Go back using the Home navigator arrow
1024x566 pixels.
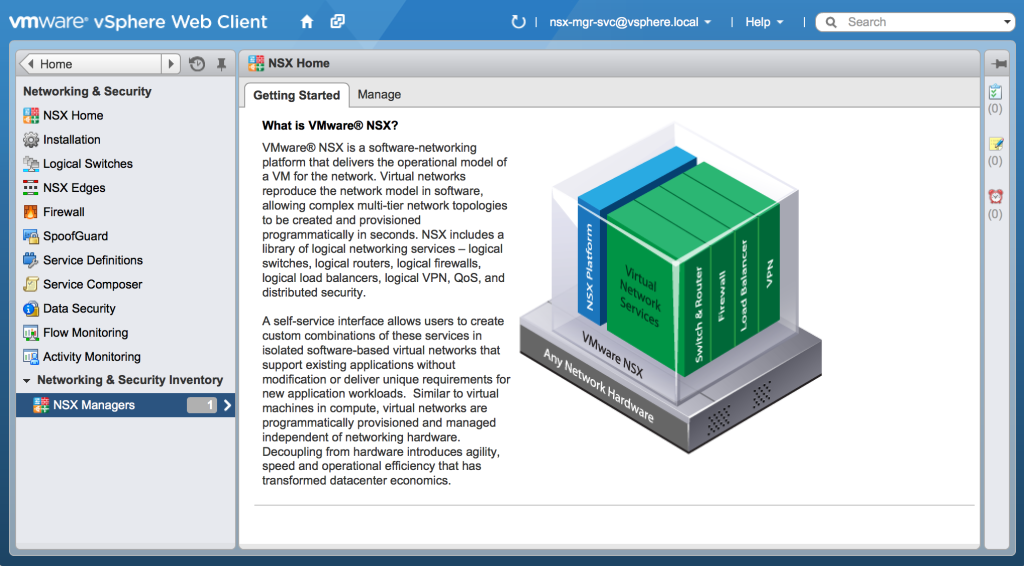click(29, 64)
